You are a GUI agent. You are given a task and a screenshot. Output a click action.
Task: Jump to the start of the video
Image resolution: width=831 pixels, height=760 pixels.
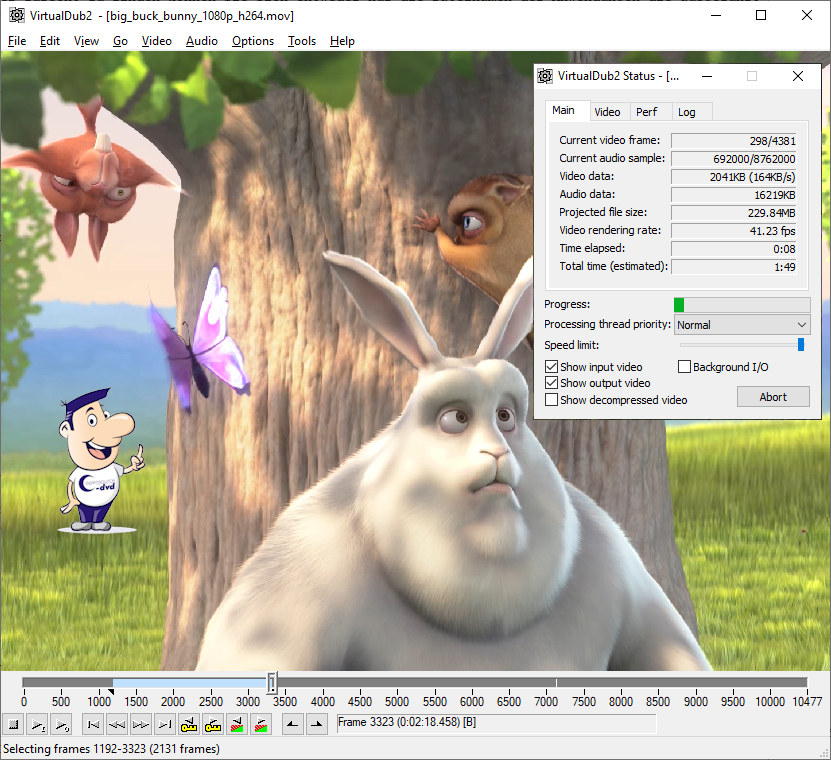(x=93, y=724)
